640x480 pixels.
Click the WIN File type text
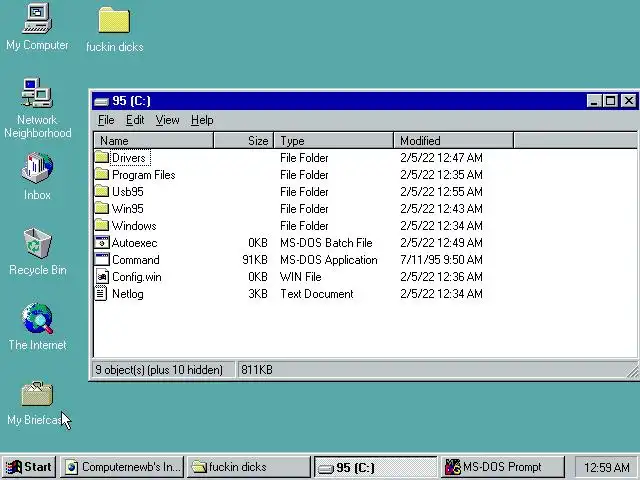tap(300, 277)
